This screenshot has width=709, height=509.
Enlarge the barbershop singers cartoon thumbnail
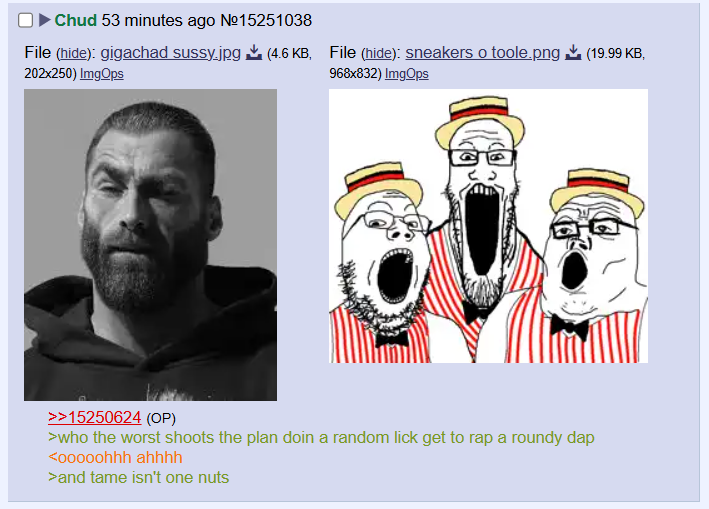488,226
